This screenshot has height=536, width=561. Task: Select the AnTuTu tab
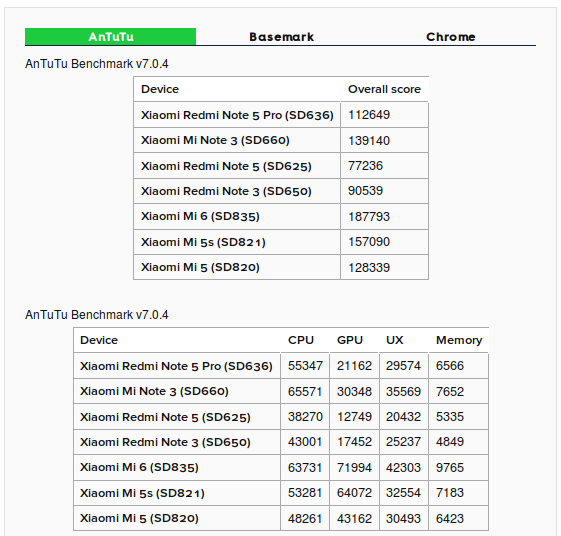coord(111,37)
